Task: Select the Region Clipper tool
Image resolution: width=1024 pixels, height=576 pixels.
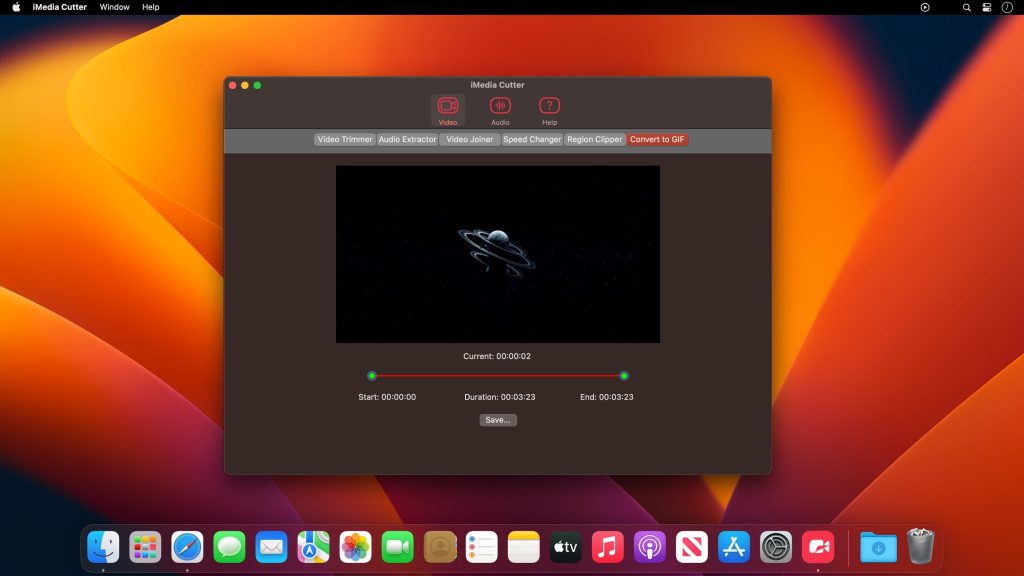Action: tap(594, 140)
